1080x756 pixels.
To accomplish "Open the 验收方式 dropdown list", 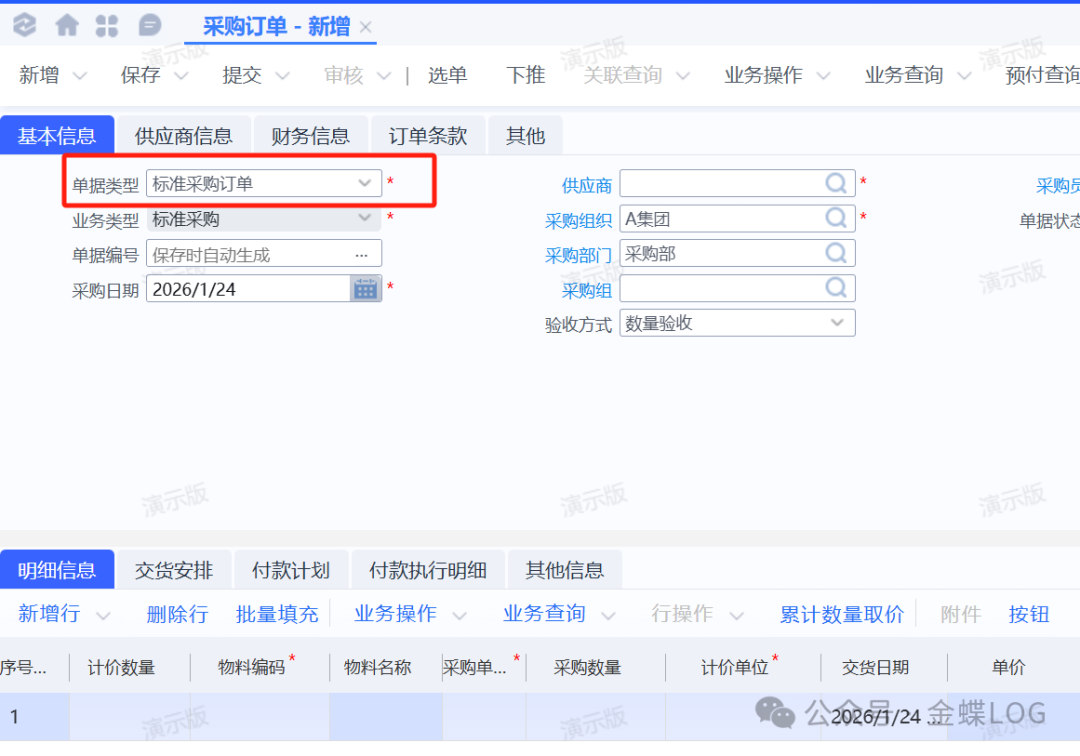I will pos(837,323).
